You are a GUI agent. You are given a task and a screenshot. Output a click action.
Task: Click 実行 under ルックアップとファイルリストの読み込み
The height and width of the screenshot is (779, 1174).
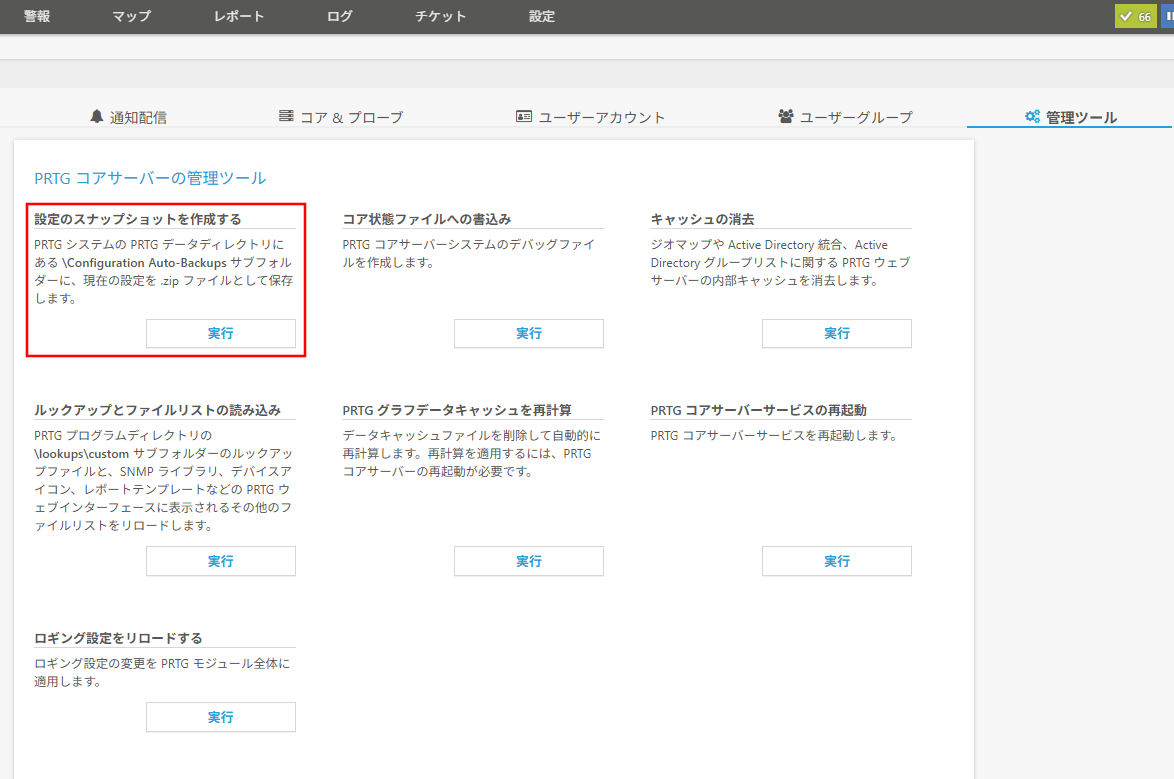(221, 561)
